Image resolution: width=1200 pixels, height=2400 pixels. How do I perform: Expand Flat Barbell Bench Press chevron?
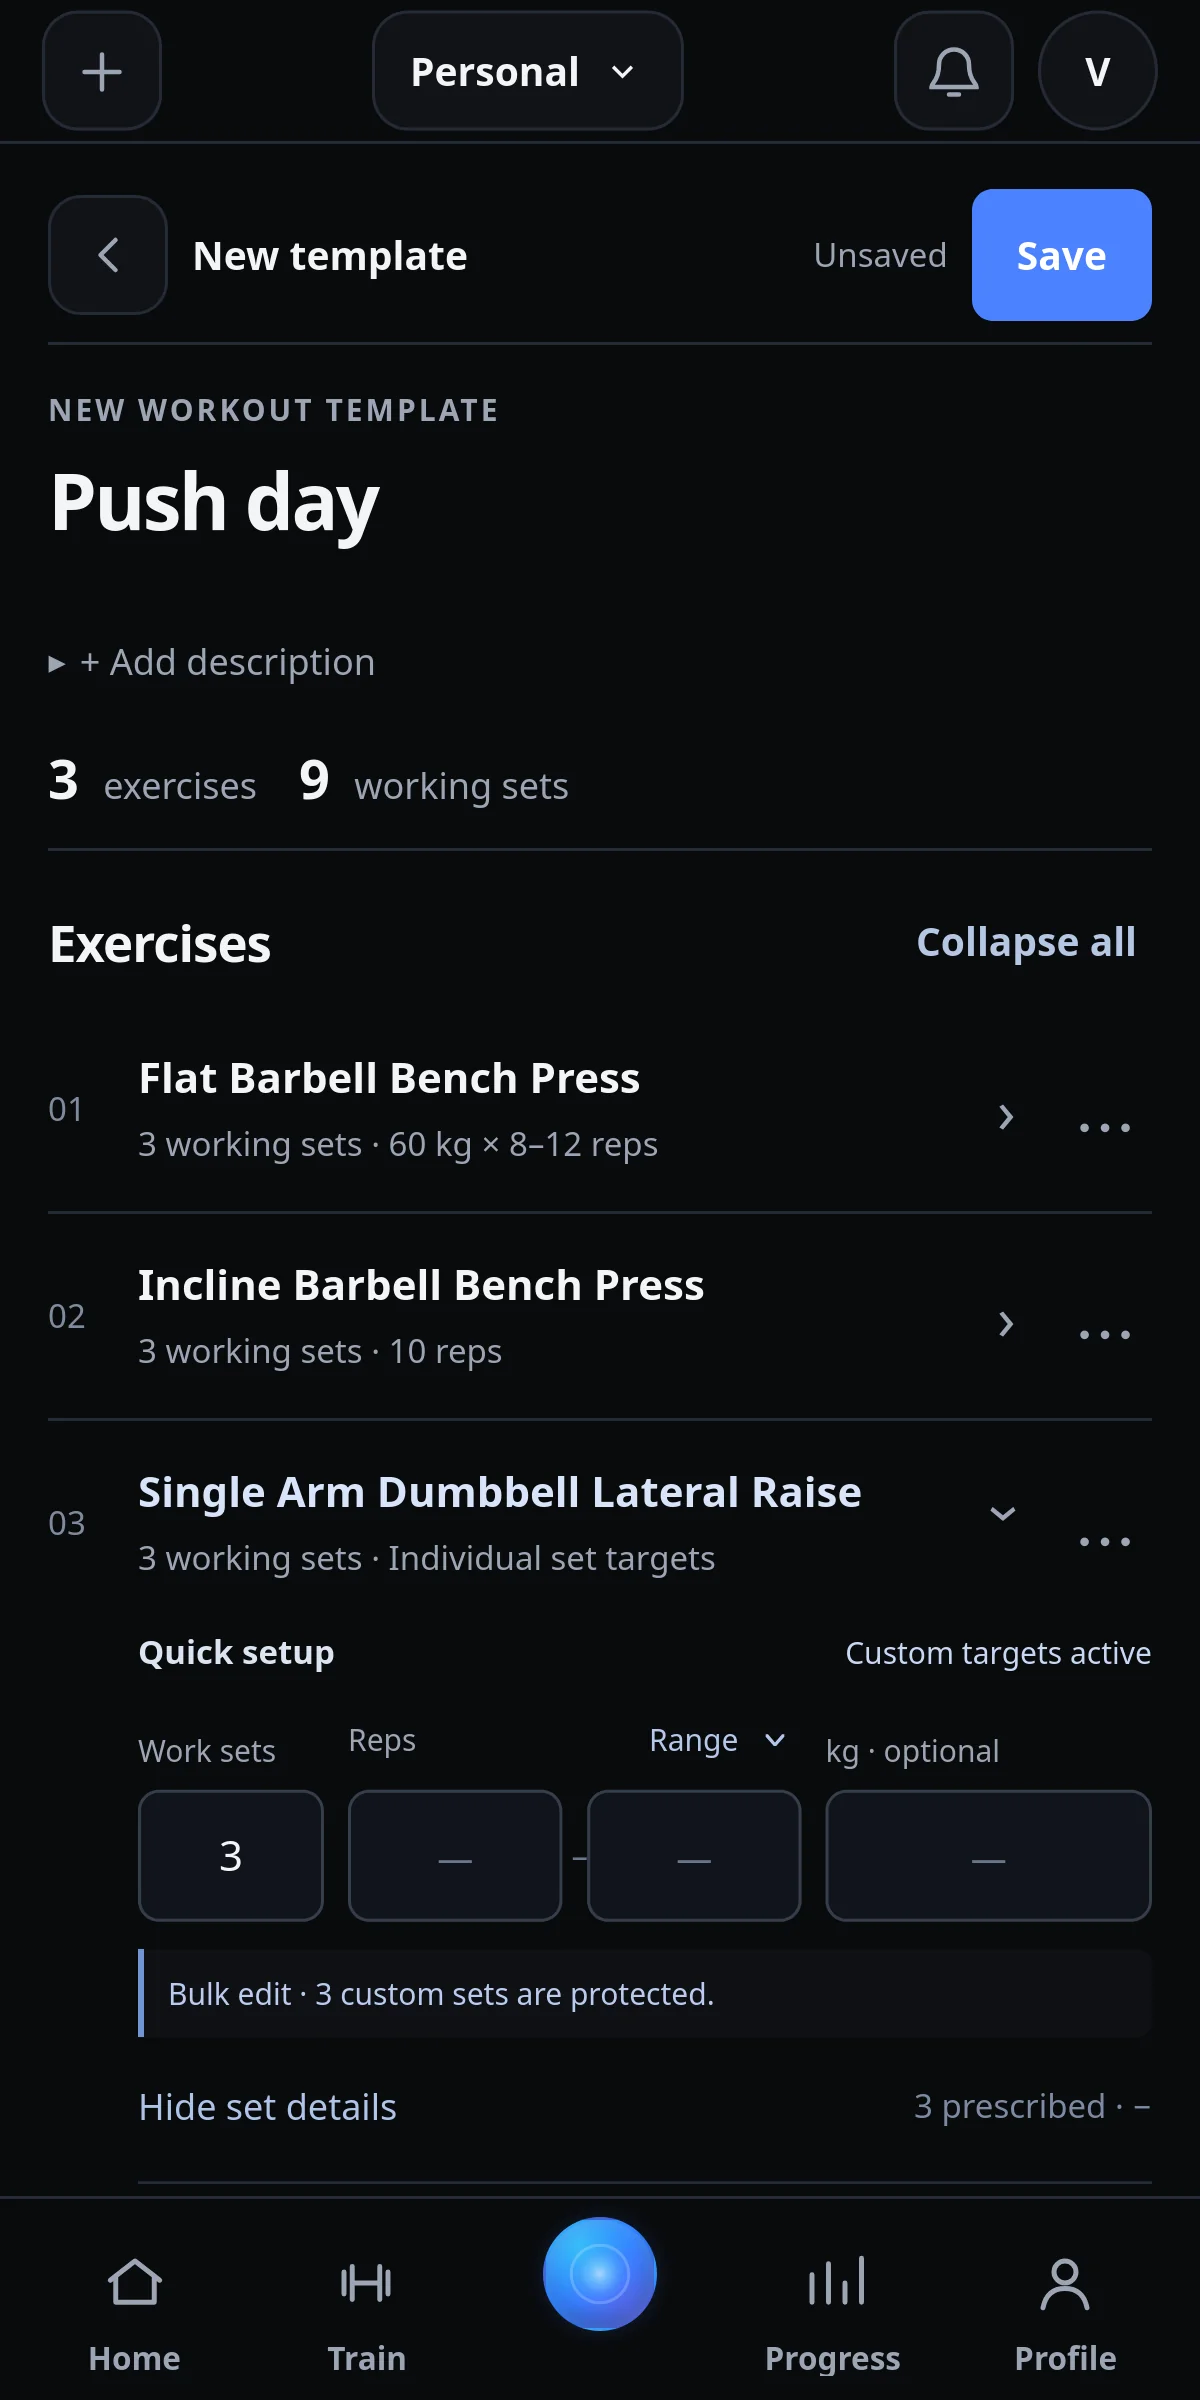tap(1006, 1117)
